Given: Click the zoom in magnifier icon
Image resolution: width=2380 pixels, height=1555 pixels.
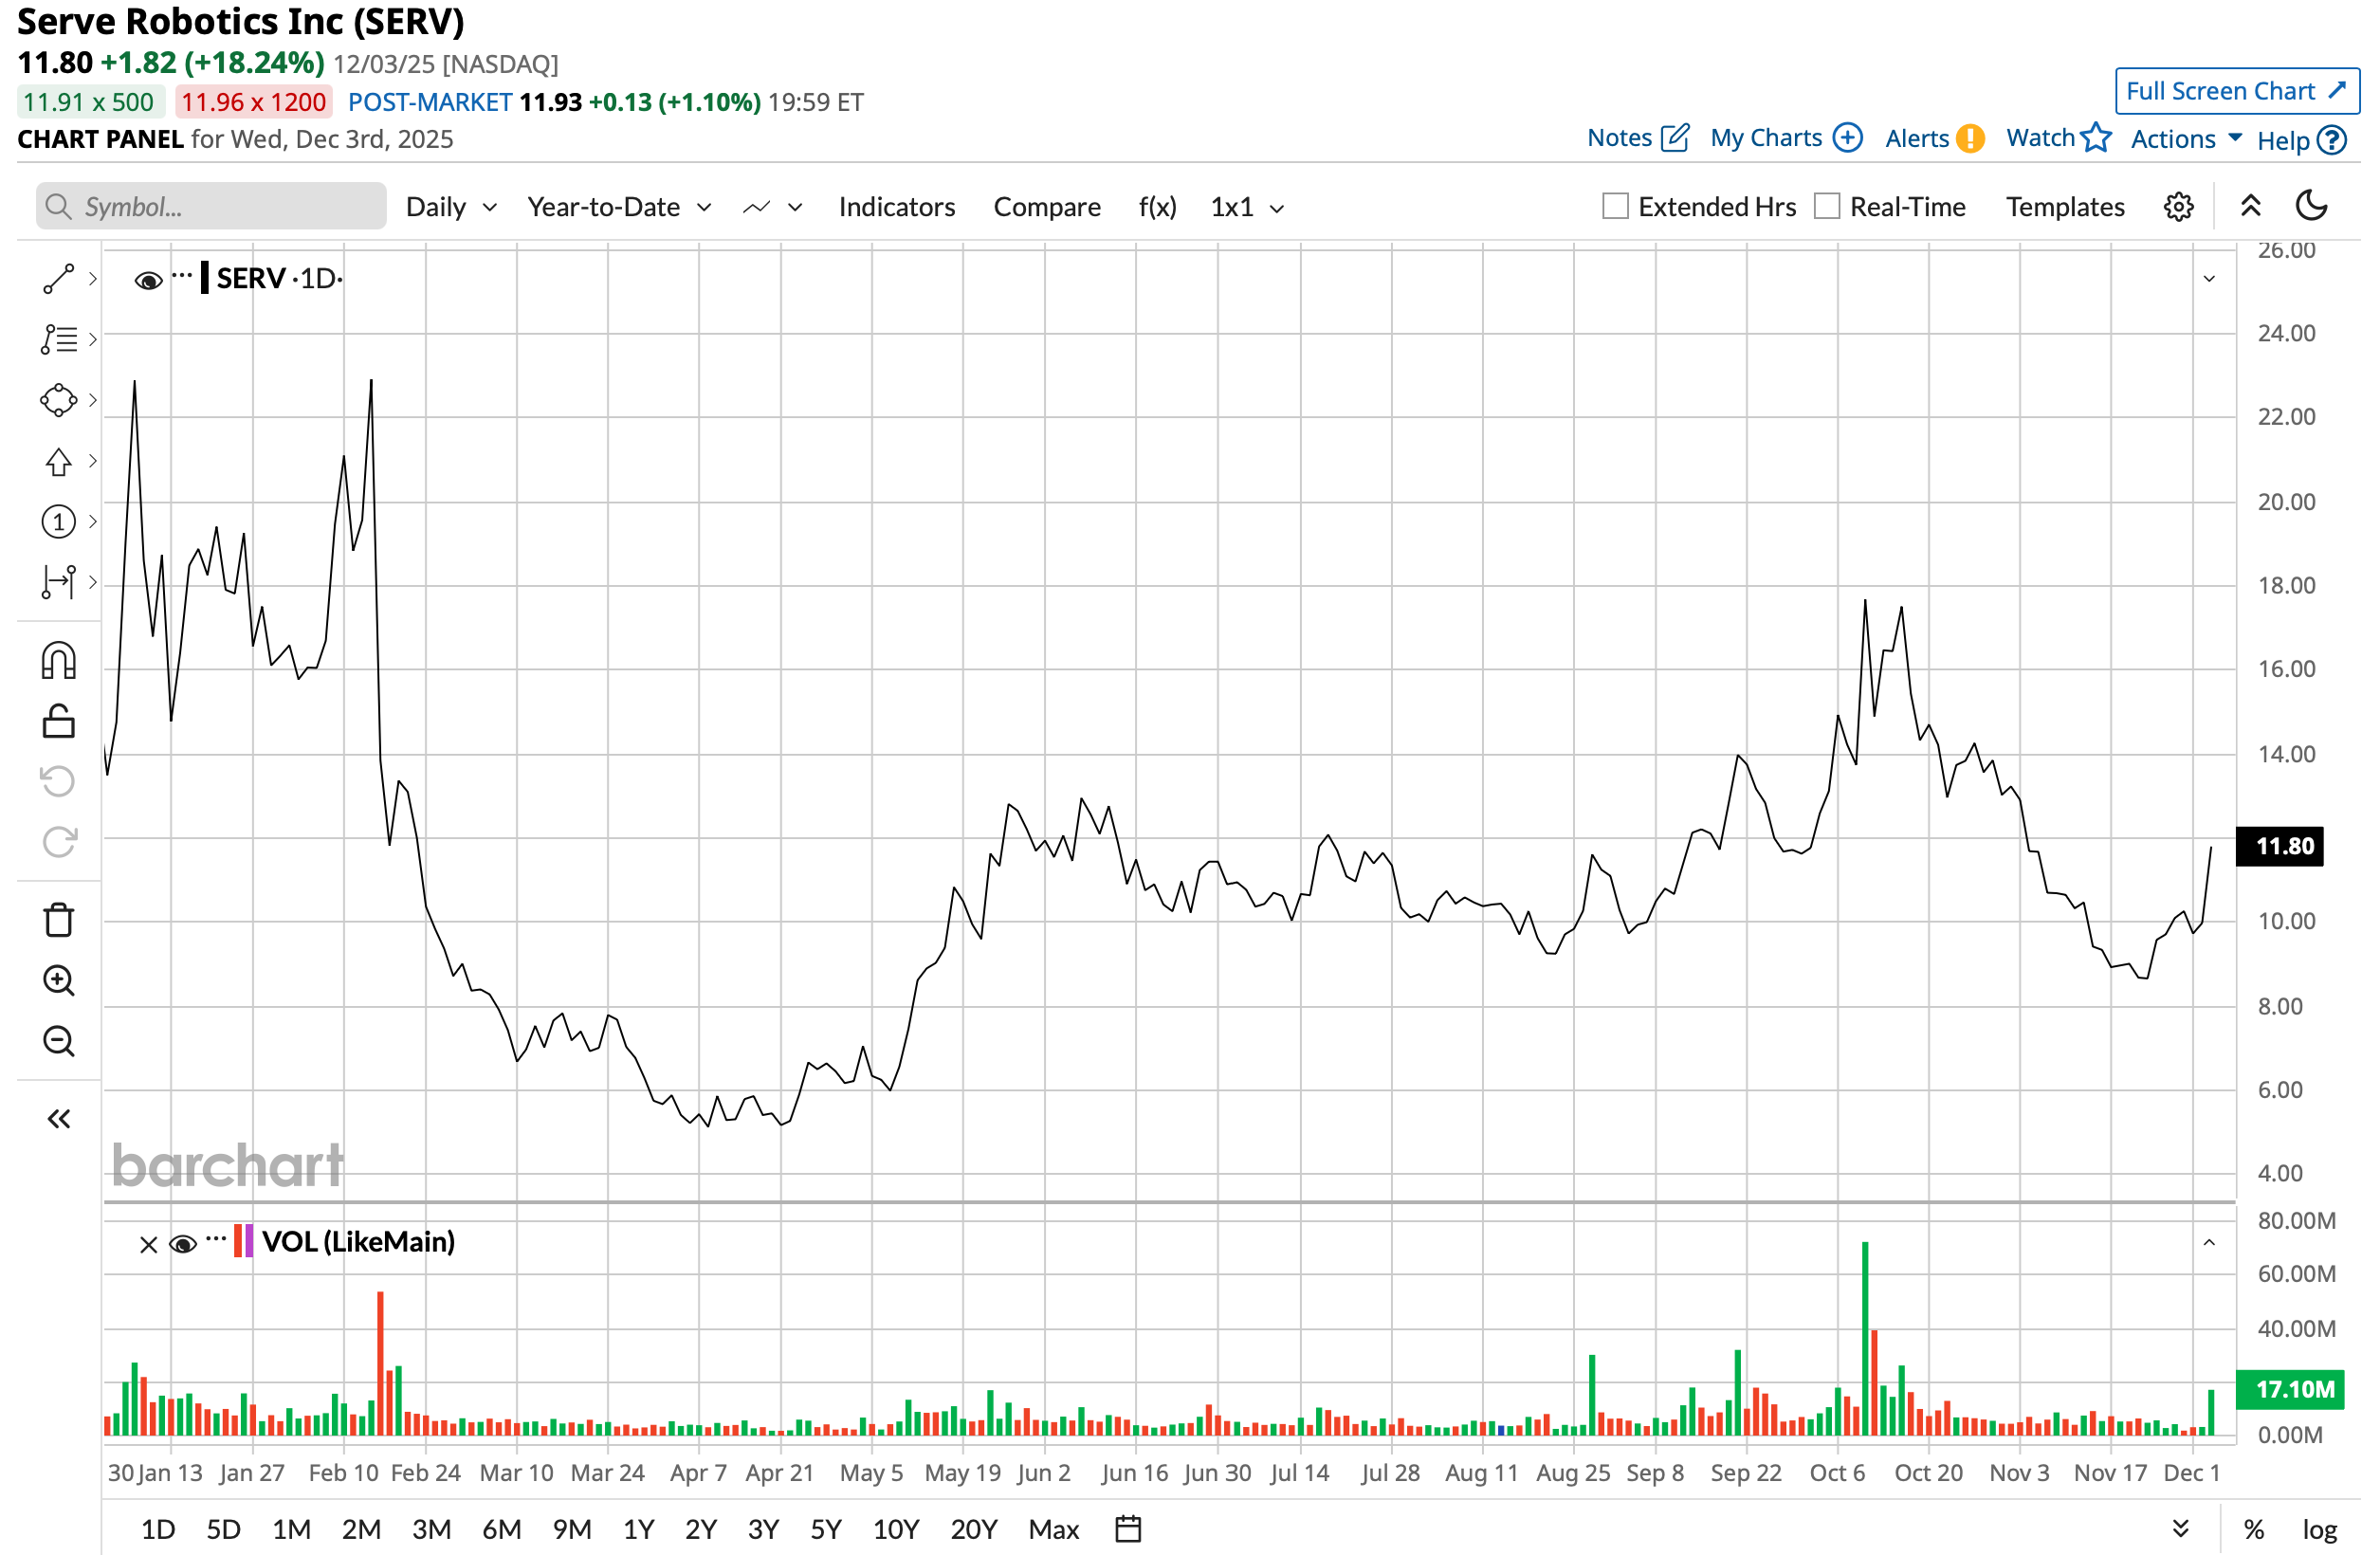Looking at the screenshot, I should (x=58, y=981).
